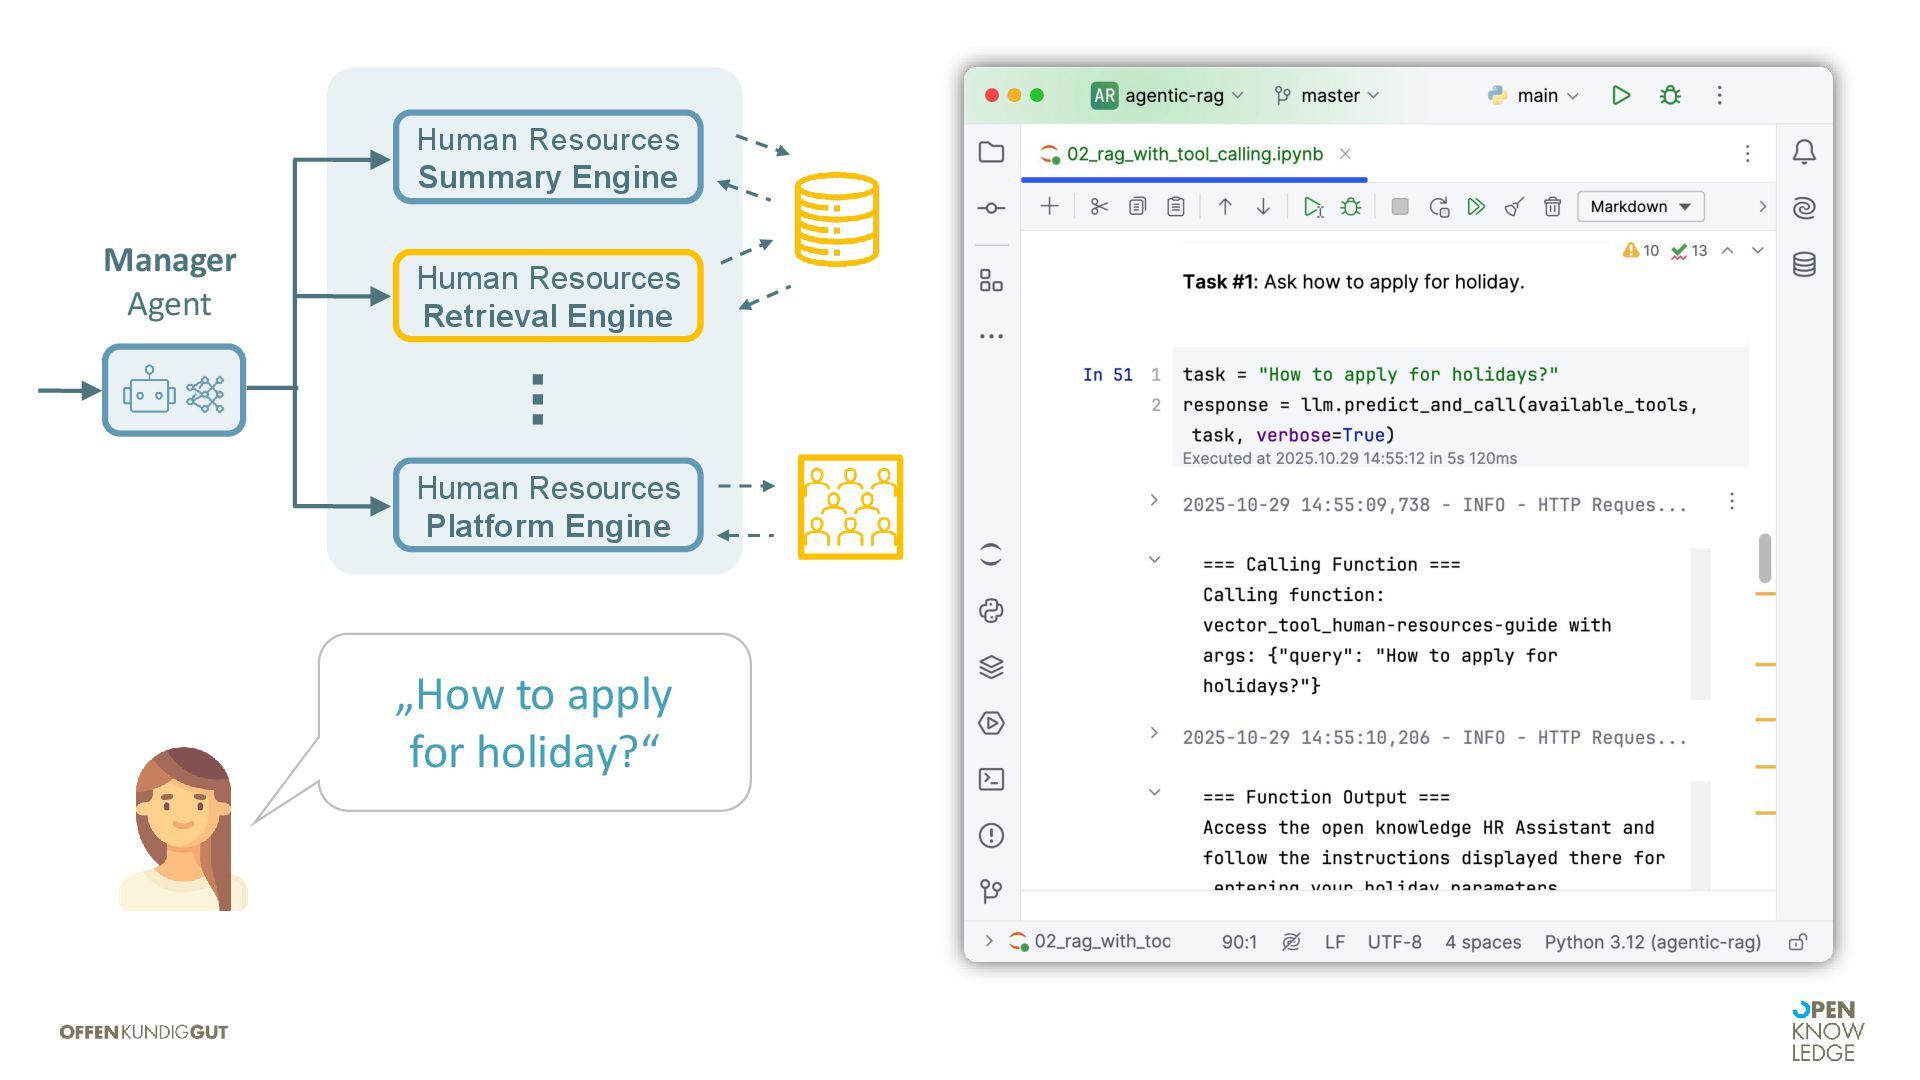Open the Project folder tool window
Image resolution: width=1920 pixels, height=1080 pixels.
click(x=991, y=152)
